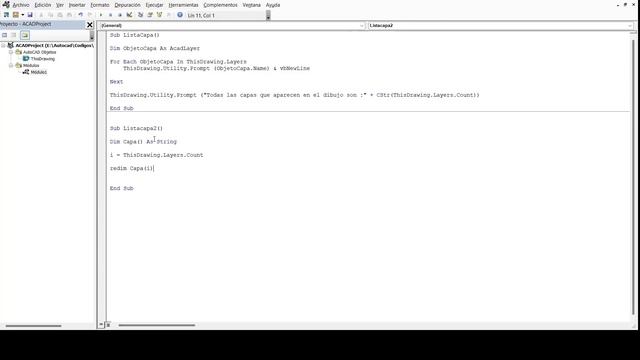Click the 'redim Capa(i)' line
Screen dimensions: 640x360
(131, 168)
